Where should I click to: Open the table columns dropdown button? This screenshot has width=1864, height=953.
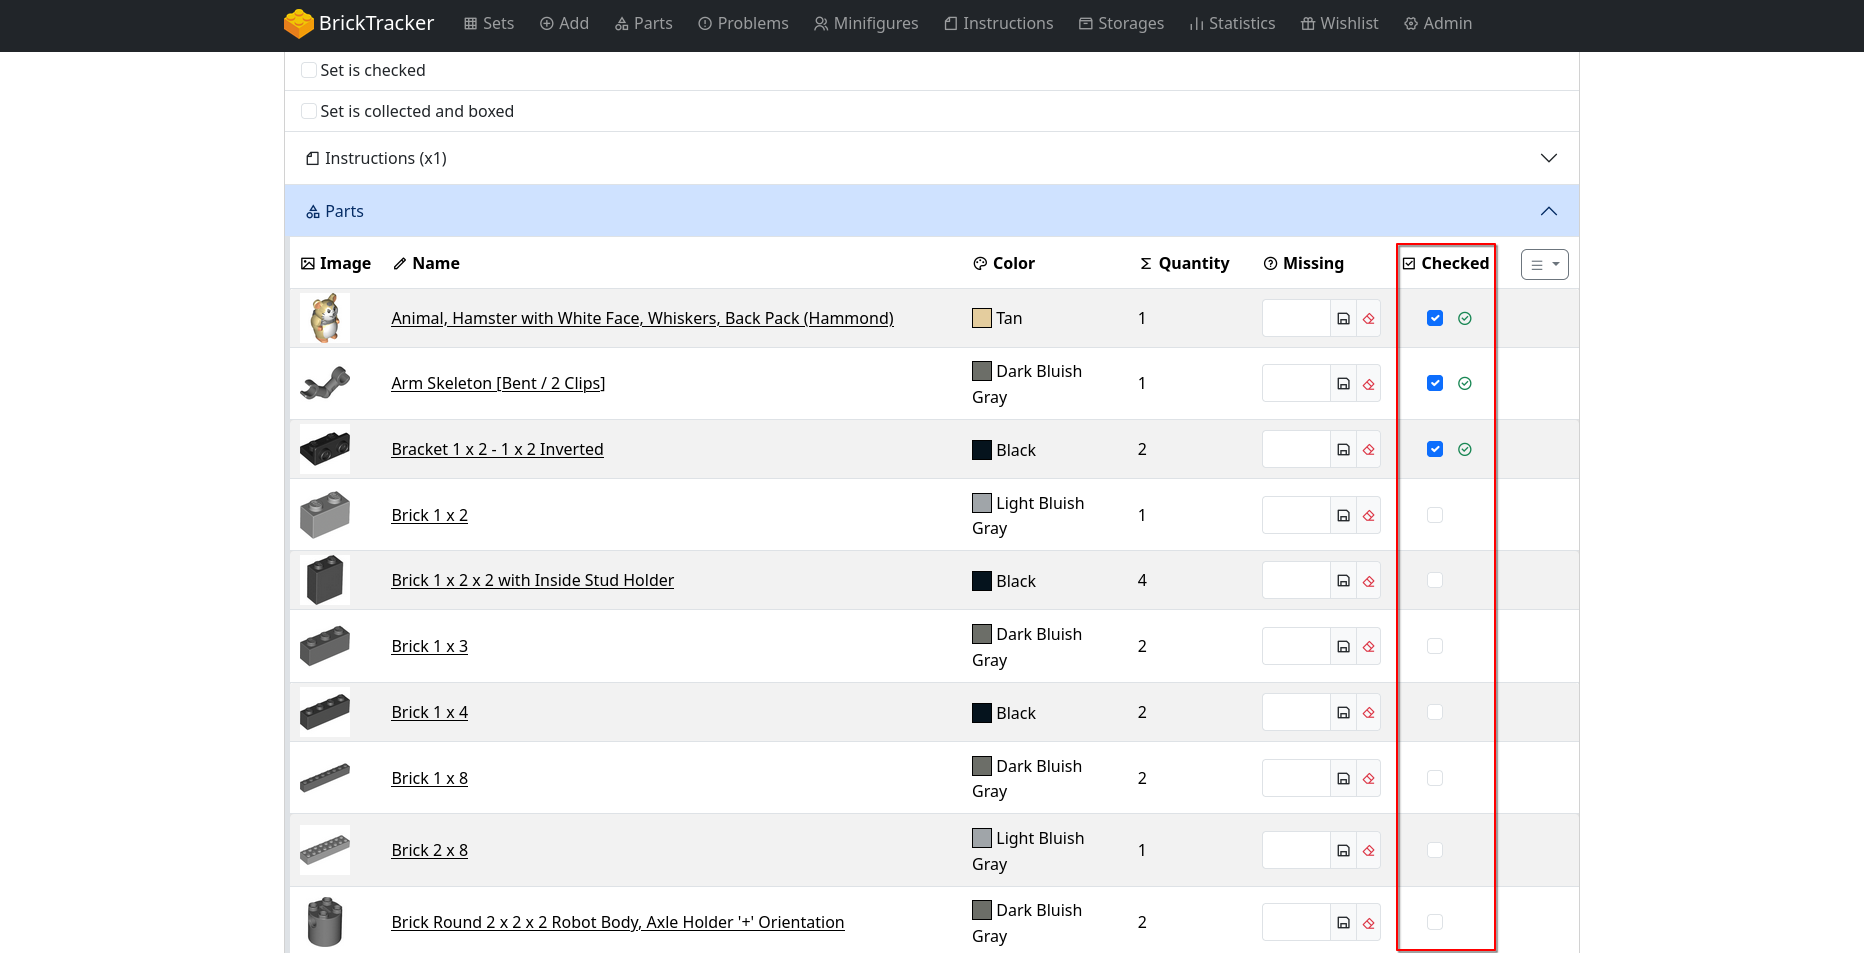pyautogui.click(x=1544, y=264)
